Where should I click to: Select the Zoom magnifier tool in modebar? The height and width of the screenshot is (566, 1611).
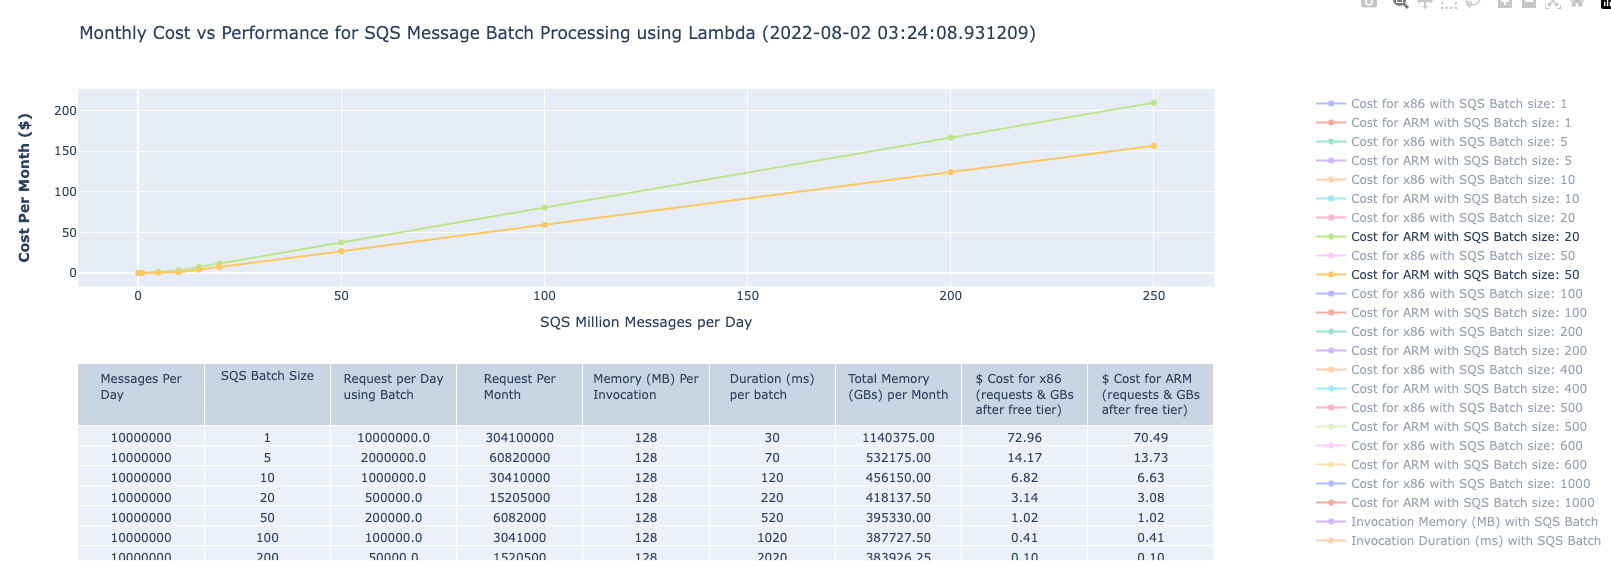(x=1401, y=3)
